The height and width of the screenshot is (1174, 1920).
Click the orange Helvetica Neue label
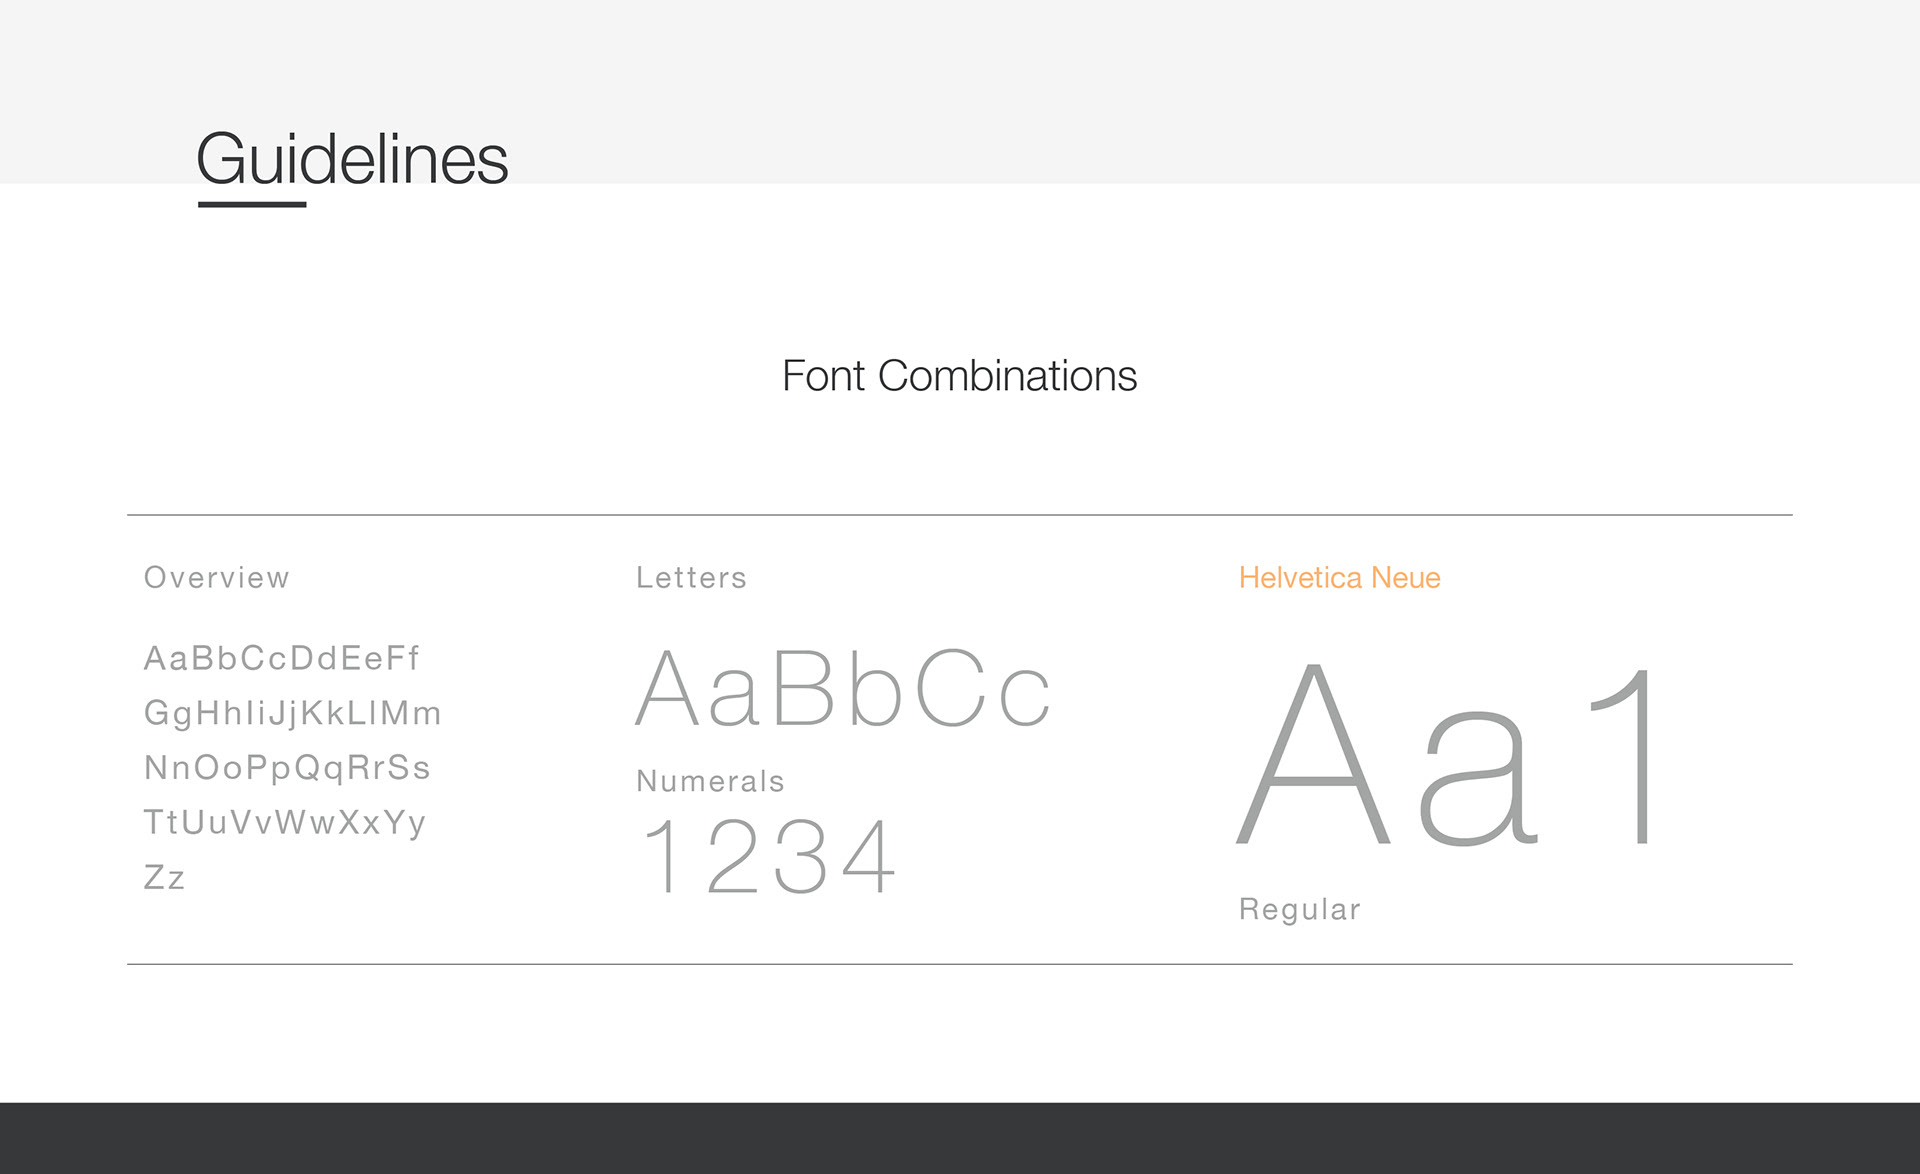(x=1339, y=577)
